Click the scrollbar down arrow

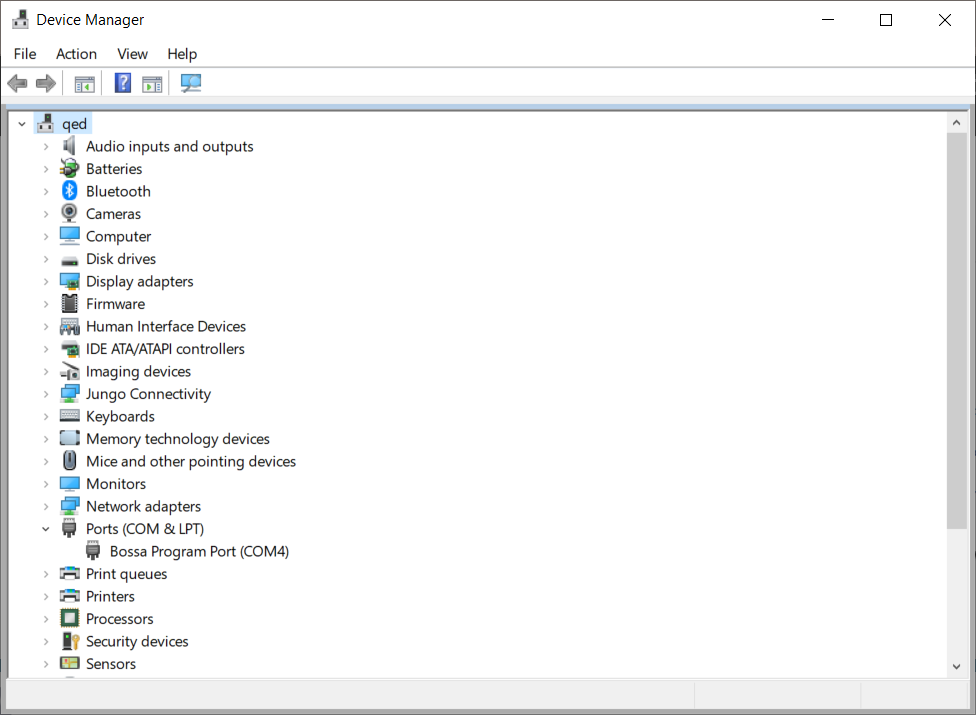pos(957,666)
